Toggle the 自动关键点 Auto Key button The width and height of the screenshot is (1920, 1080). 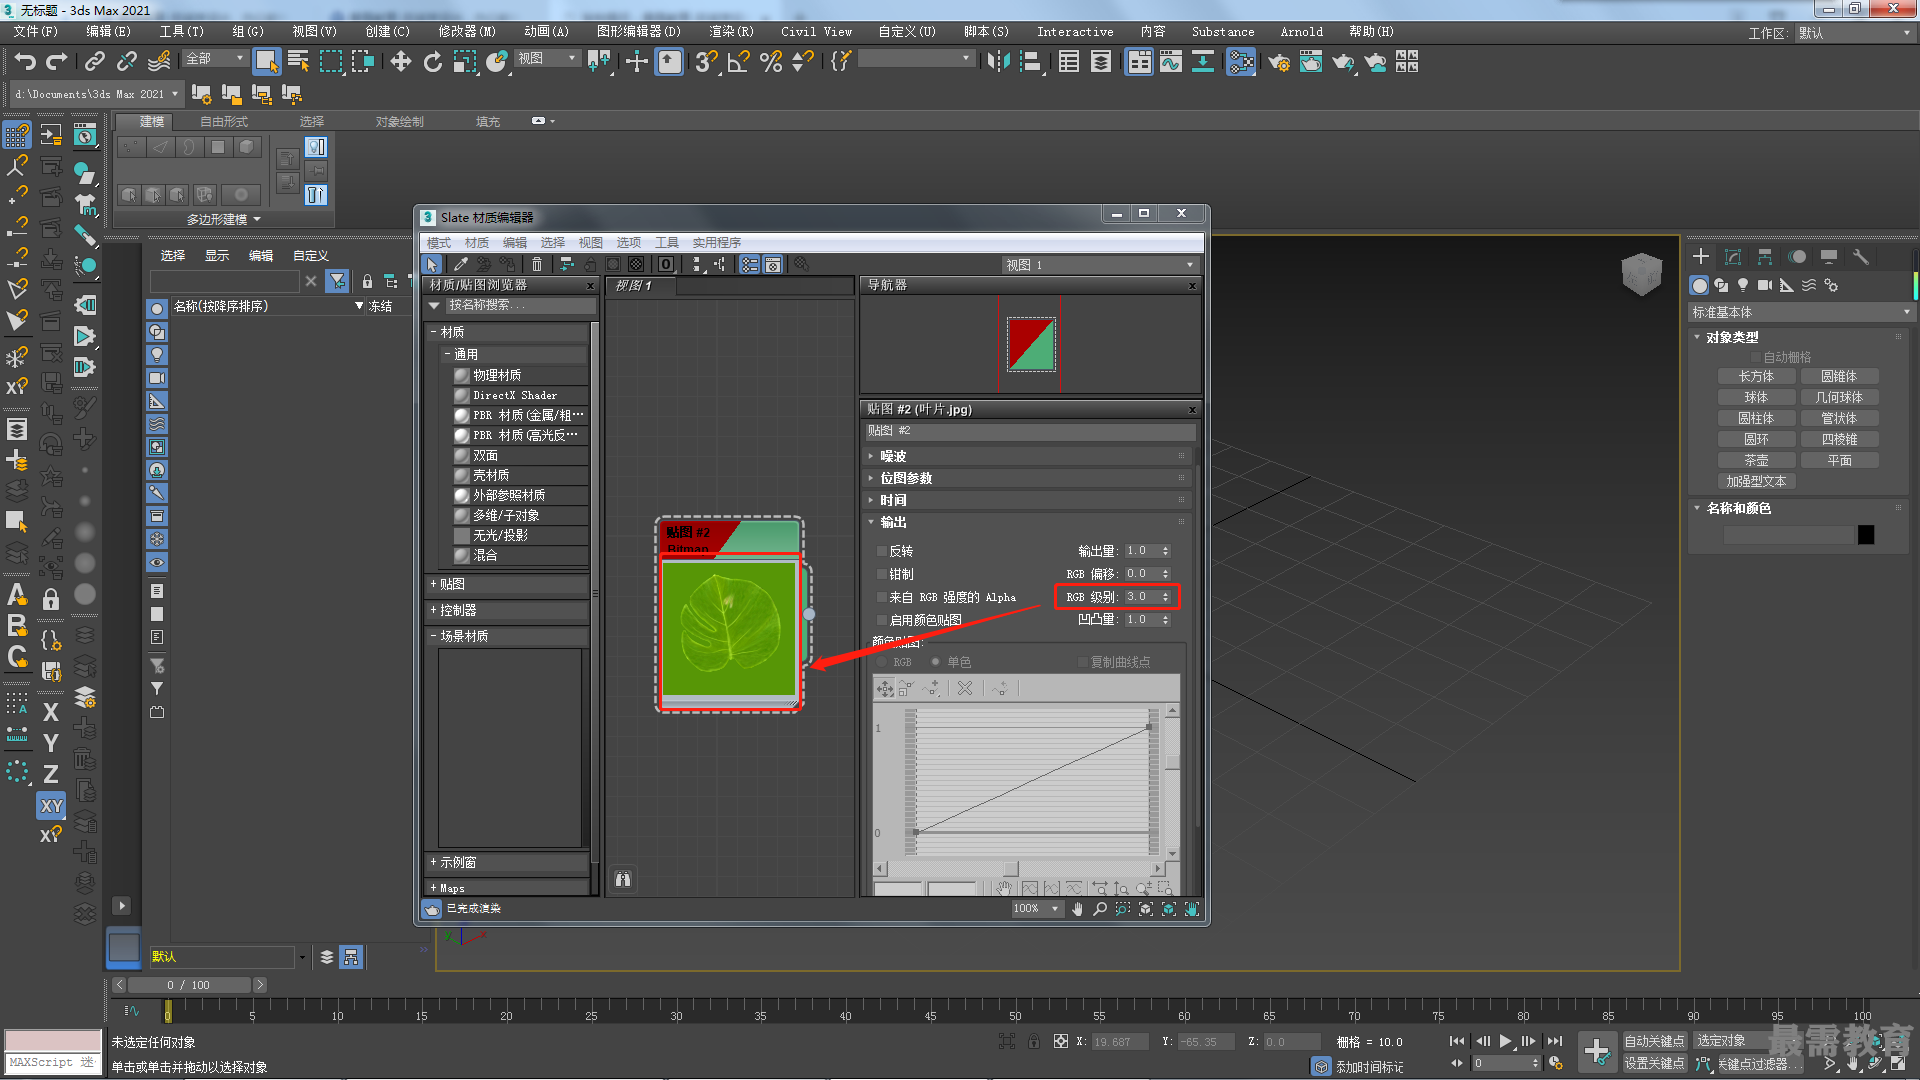[1654, 1041]
